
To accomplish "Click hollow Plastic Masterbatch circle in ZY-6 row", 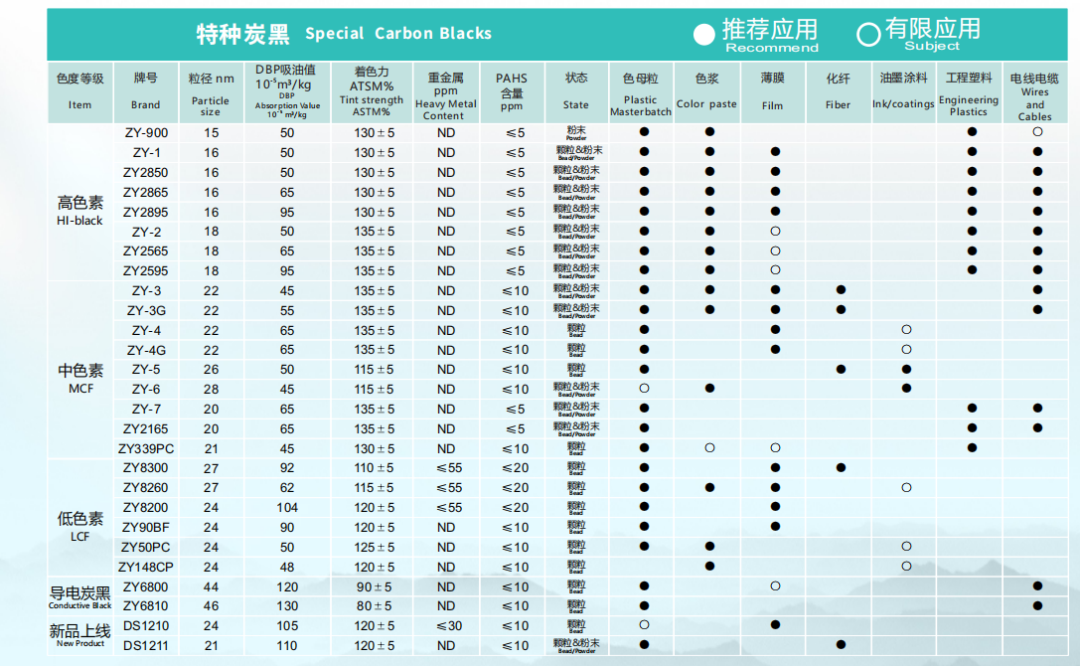I will click(x=644, y=388).
